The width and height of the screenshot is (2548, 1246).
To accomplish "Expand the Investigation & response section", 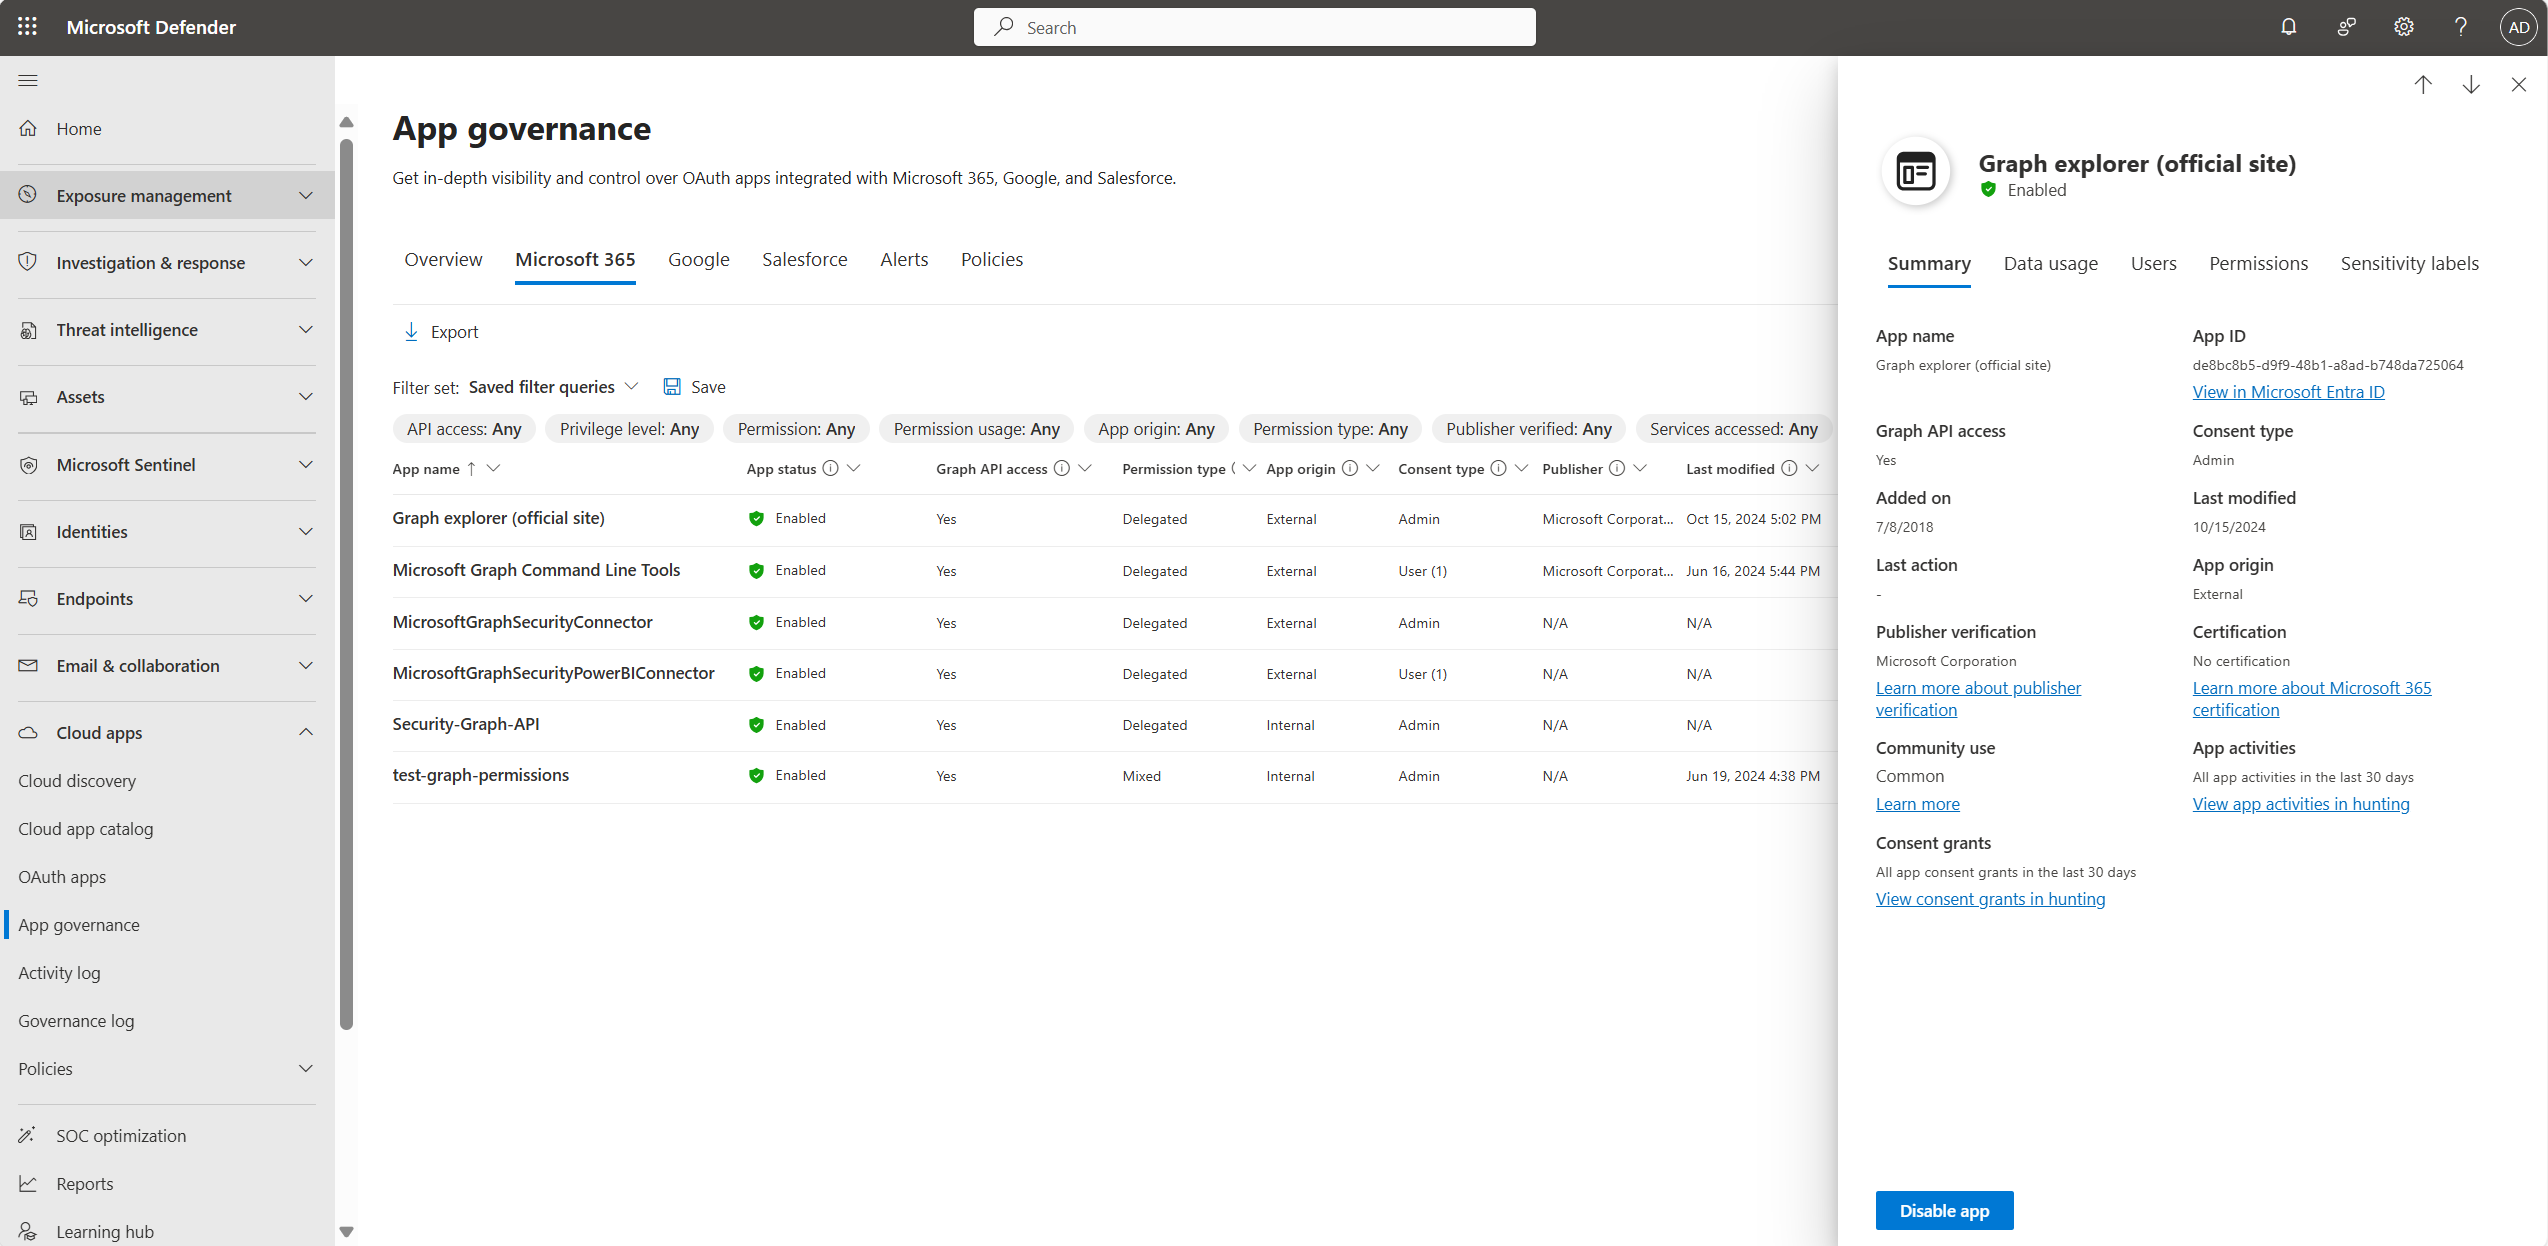I will 167,262.
